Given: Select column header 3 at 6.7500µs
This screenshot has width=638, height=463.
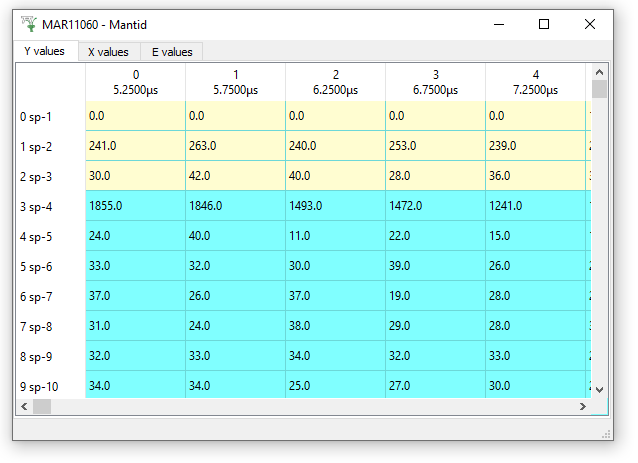Looking at the screenshot, I should click(435, 82).
